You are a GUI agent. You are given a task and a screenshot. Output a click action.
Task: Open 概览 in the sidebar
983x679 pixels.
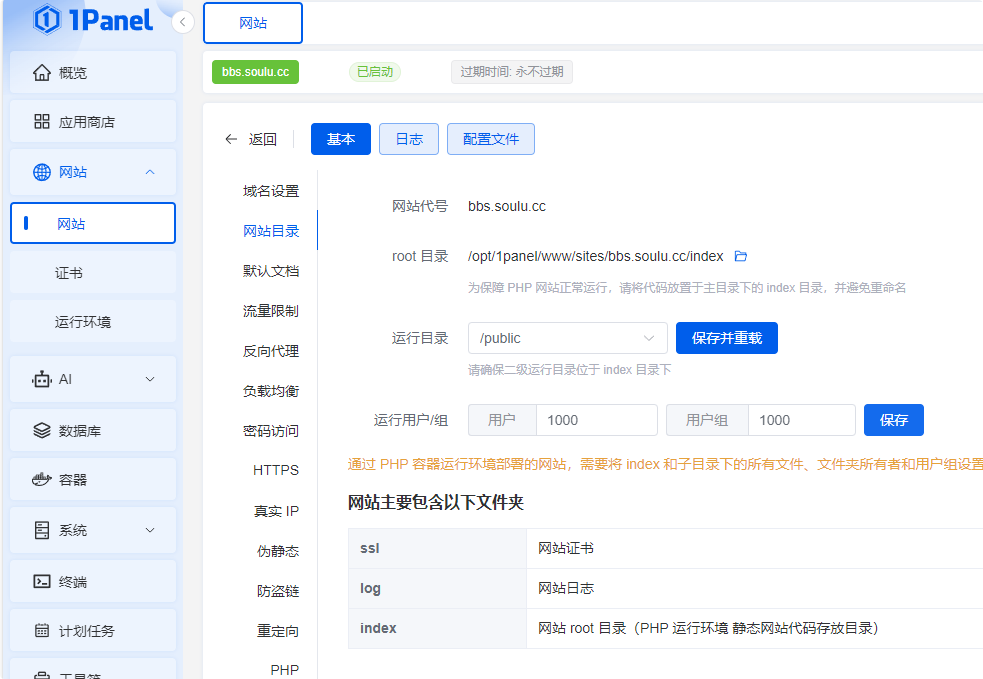(93, 73)
